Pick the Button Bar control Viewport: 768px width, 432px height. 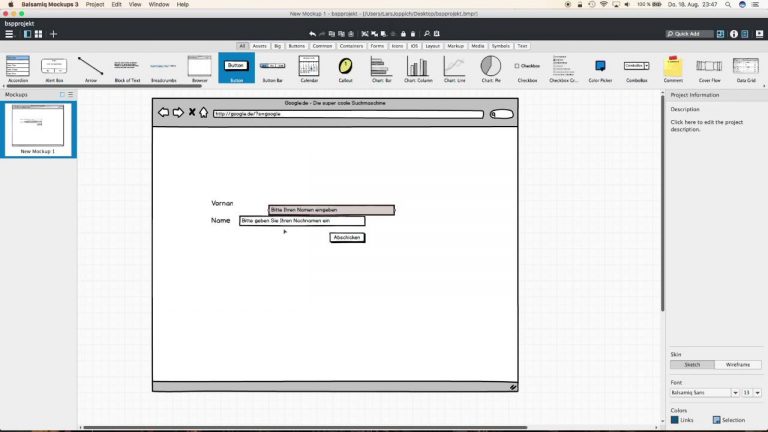(273, 69)
